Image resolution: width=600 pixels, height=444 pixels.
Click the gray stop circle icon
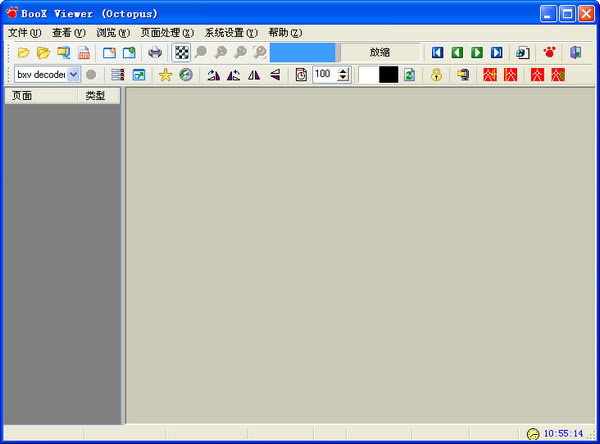pyautogui.click(x=91, y=75)
